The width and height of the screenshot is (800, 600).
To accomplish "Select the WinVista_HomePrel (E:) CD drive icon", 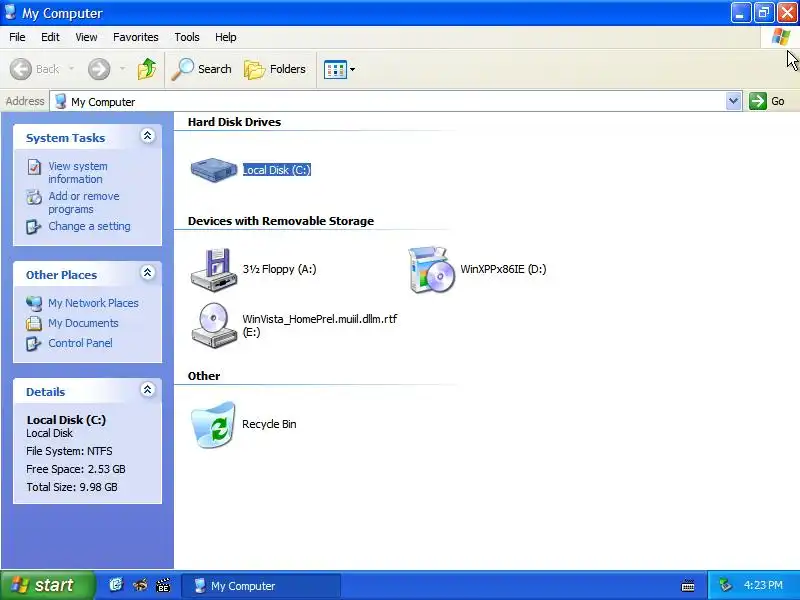I will (214, 325).
